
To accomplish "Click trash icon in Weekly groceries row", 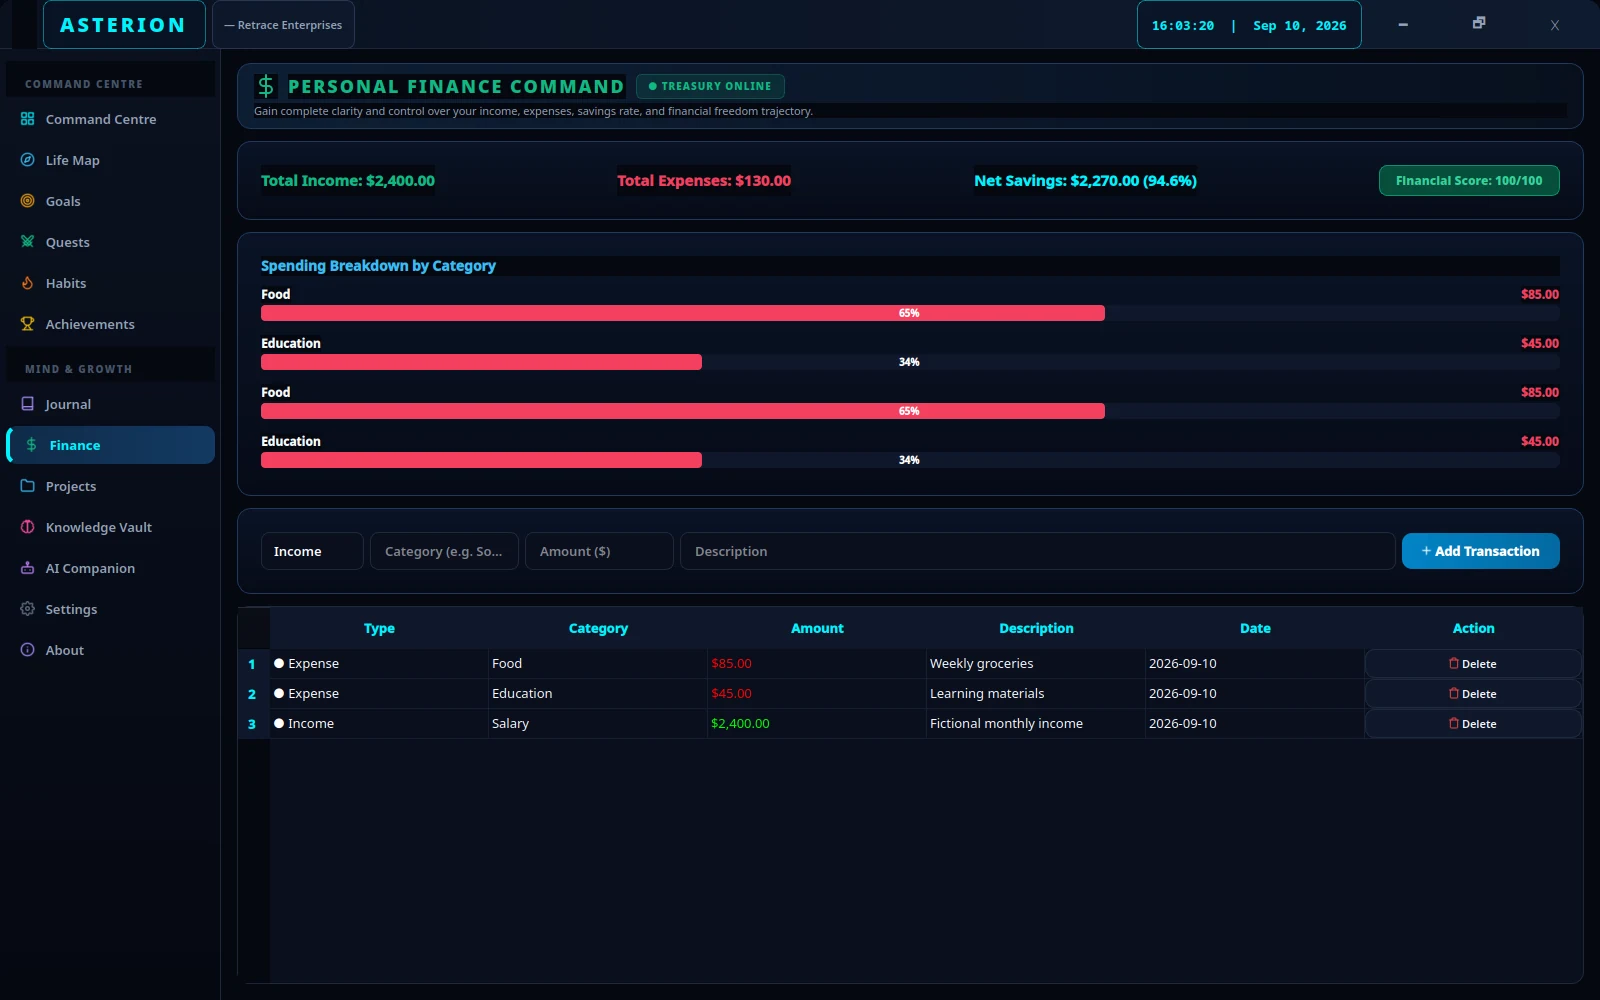I will pos(1454,663).
